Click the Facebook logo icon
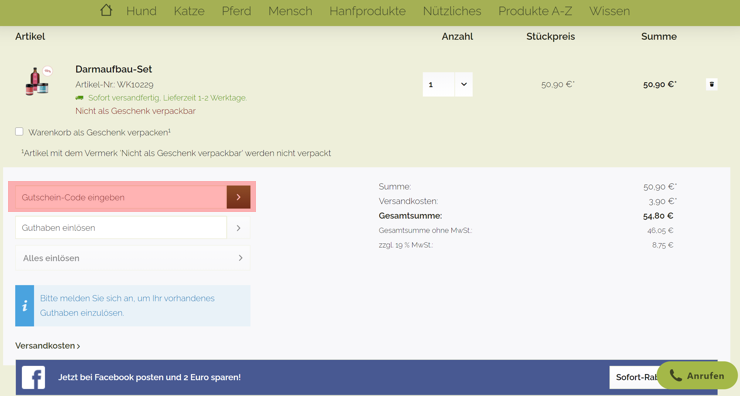The image size is (740, 396). (x=34, y=377)
